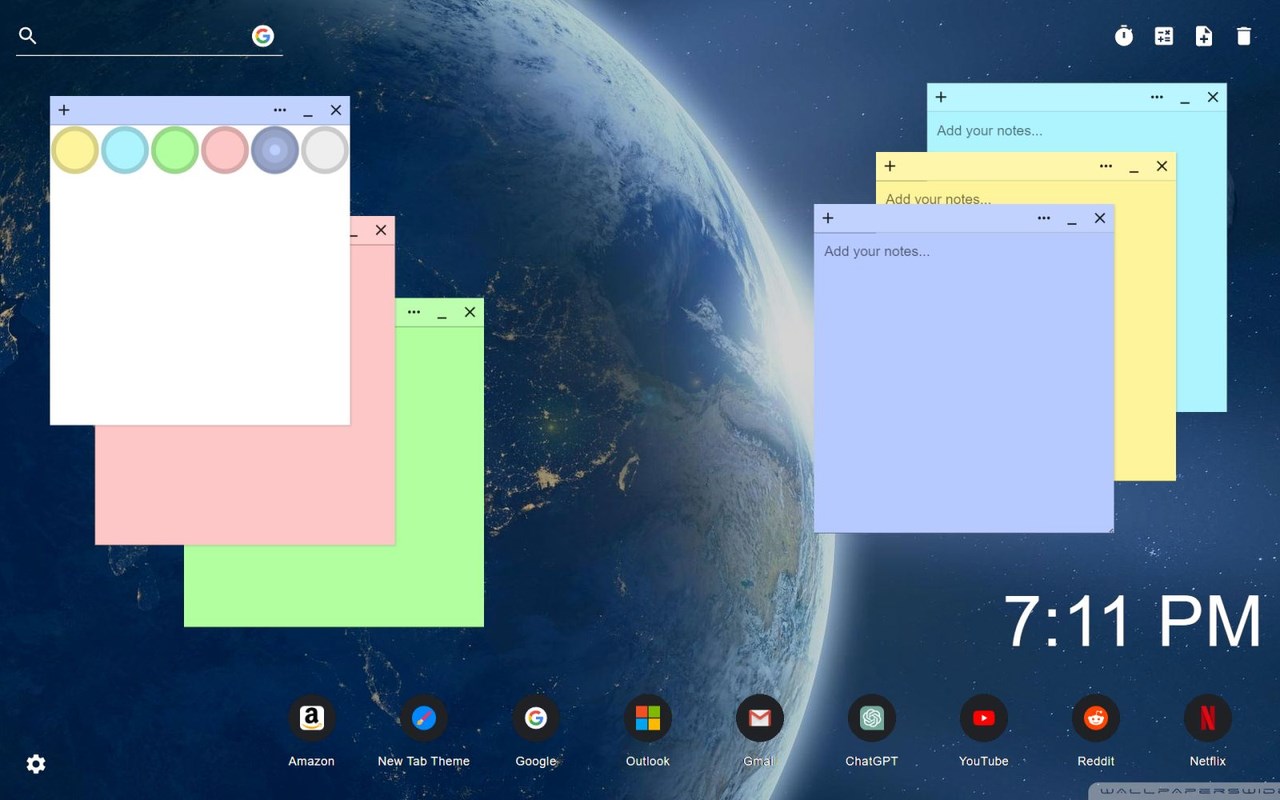The image size is (1280, 800).
Task: Click the plus on the yellow note
Action: pyautogui.click(x=890, y=166)
